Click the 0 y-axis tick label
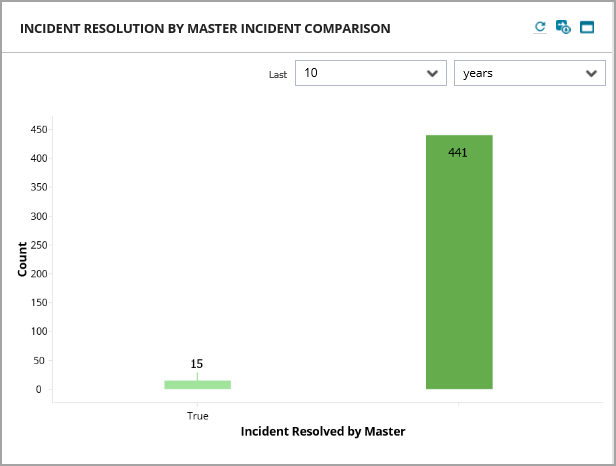The width and height of the screenshot is (616, 466). [38, 389]
